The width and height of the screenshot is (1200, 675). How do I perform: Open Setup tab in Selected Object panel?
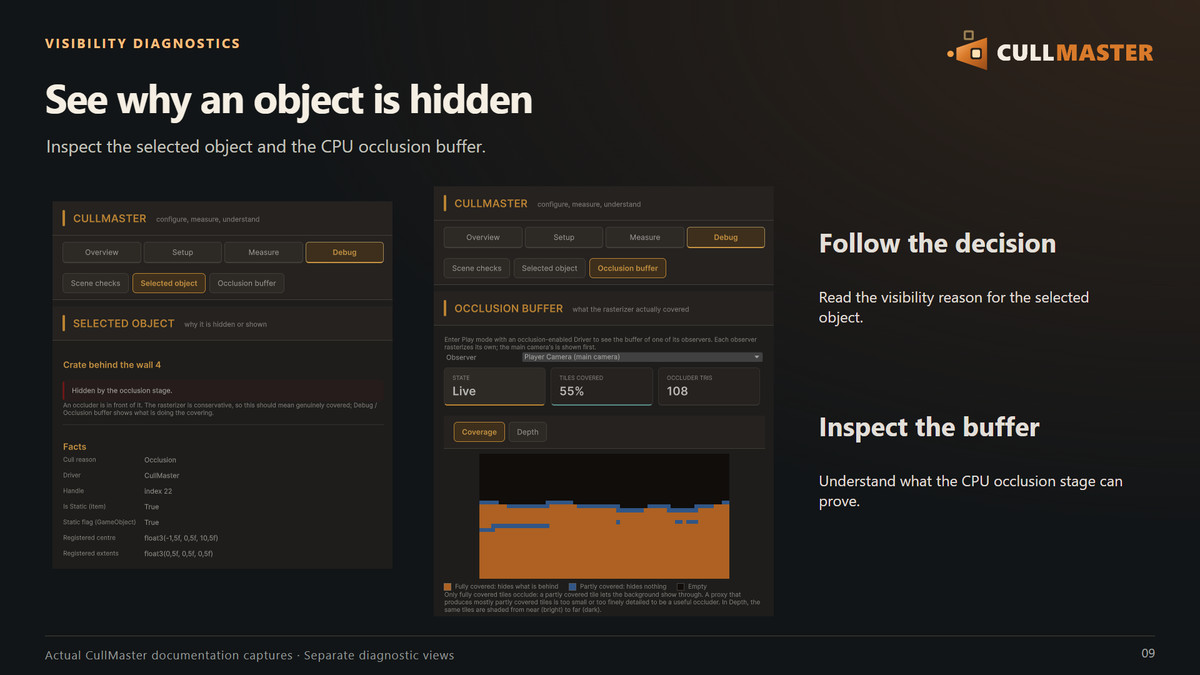[x=182, y=252]
